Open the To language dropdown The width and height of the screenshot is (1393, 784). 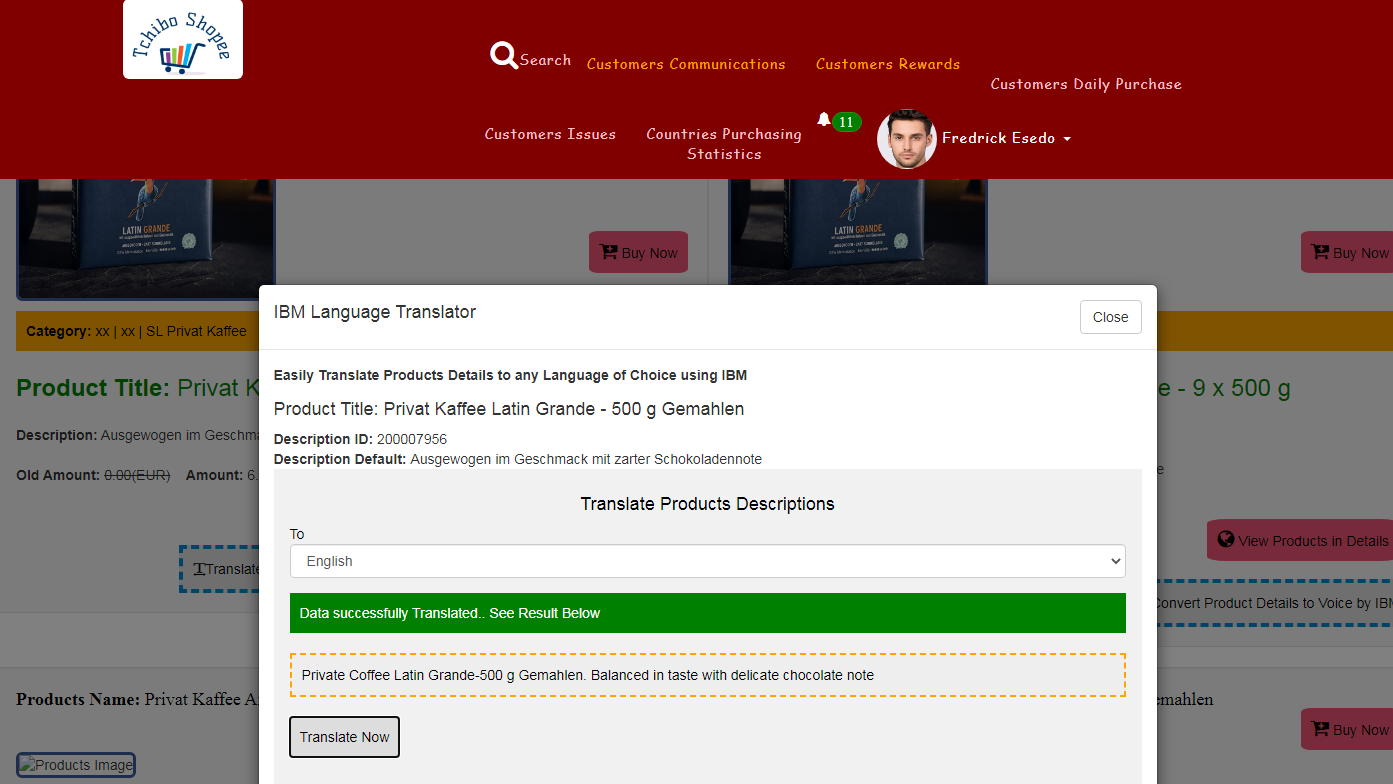pos(708,561)
